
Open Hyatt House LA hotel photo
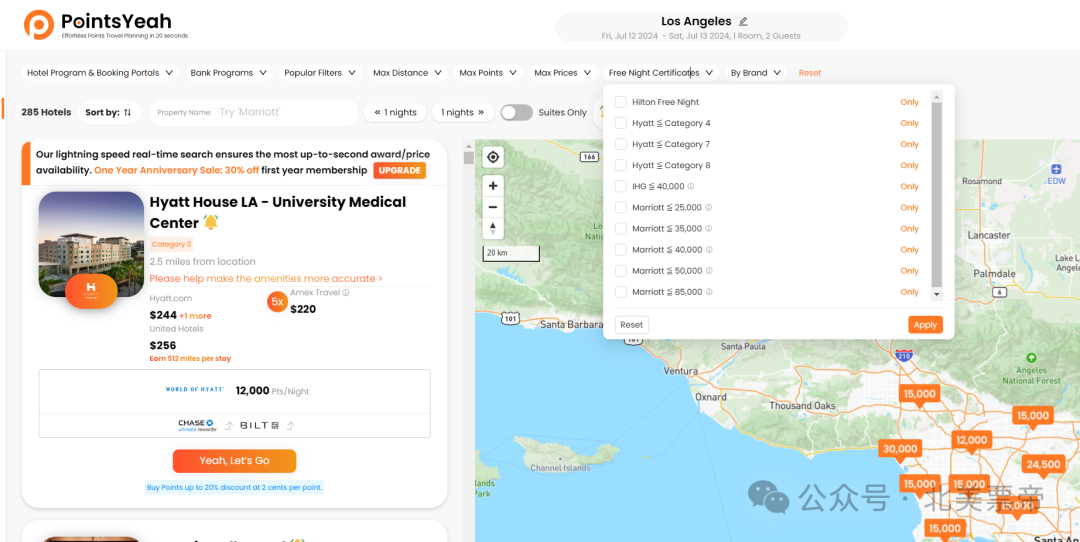click(91, 244)
